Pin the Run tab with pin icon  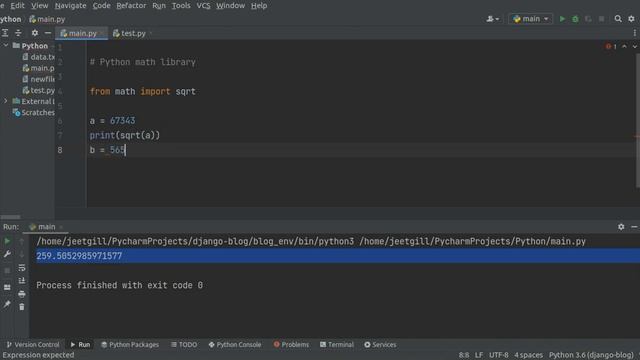(x=7, y=304)
